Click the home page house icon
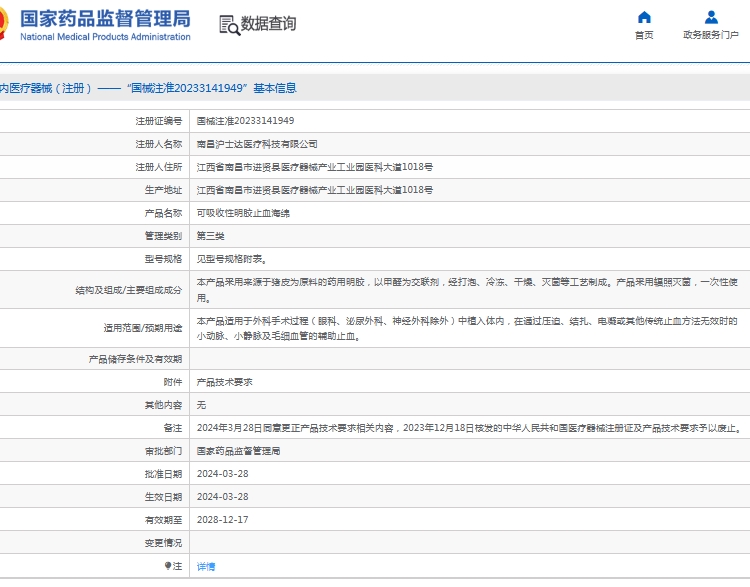 tap(644, 18)
